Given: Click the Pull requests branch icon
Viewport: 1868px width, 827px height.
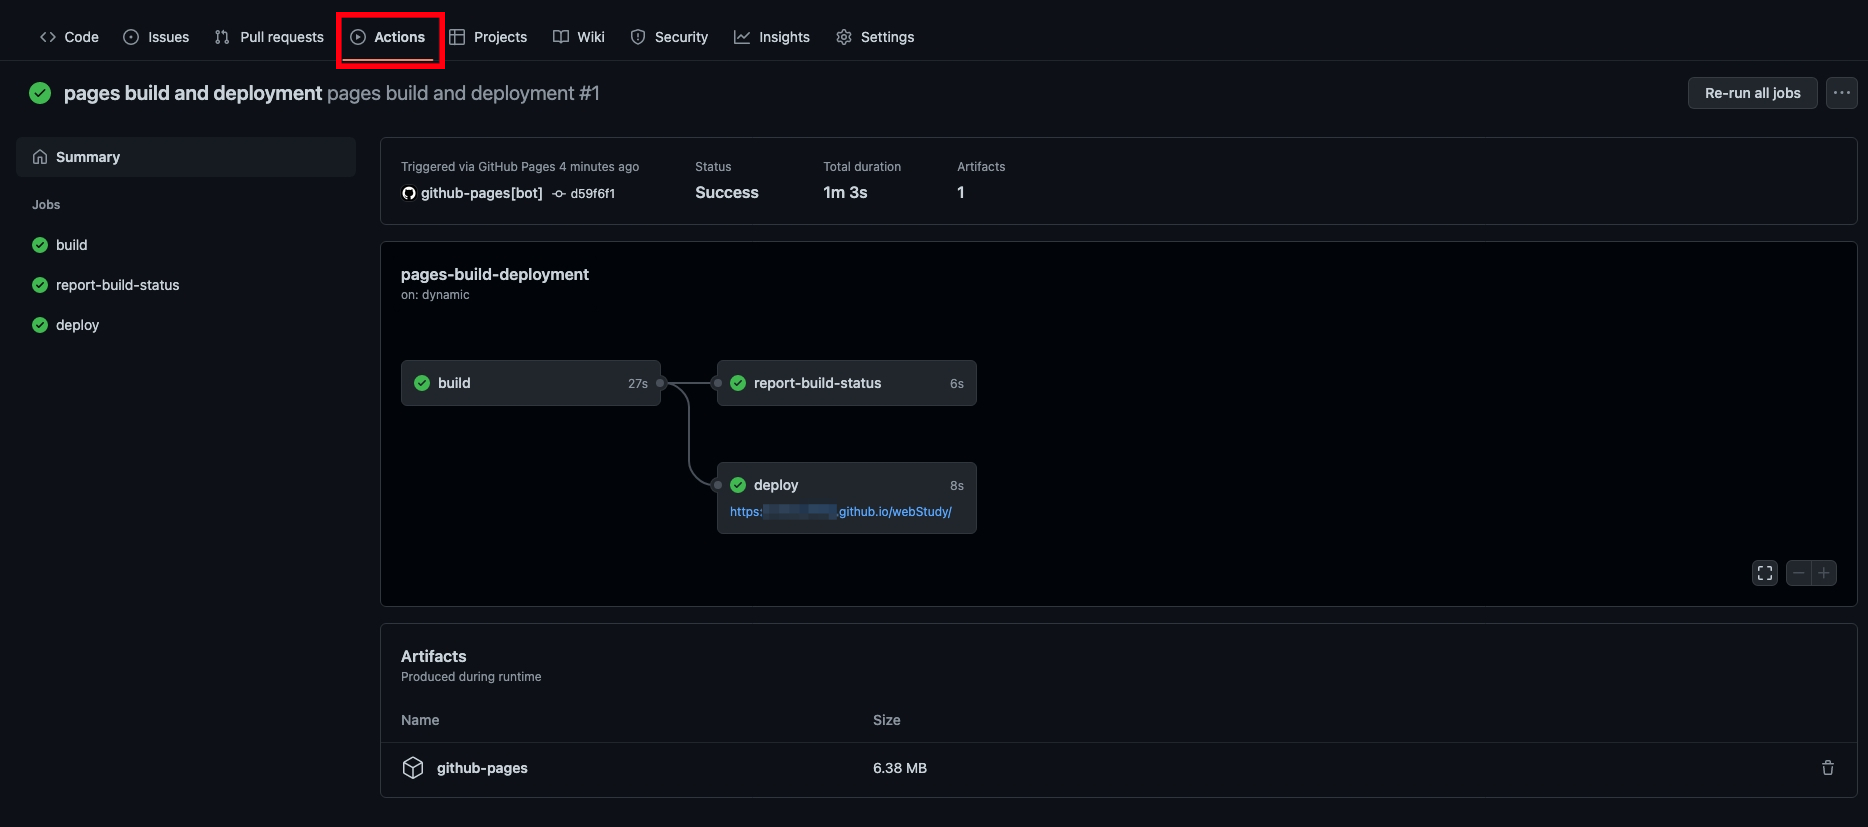Looking at the screenshot, I should point(222,37).
